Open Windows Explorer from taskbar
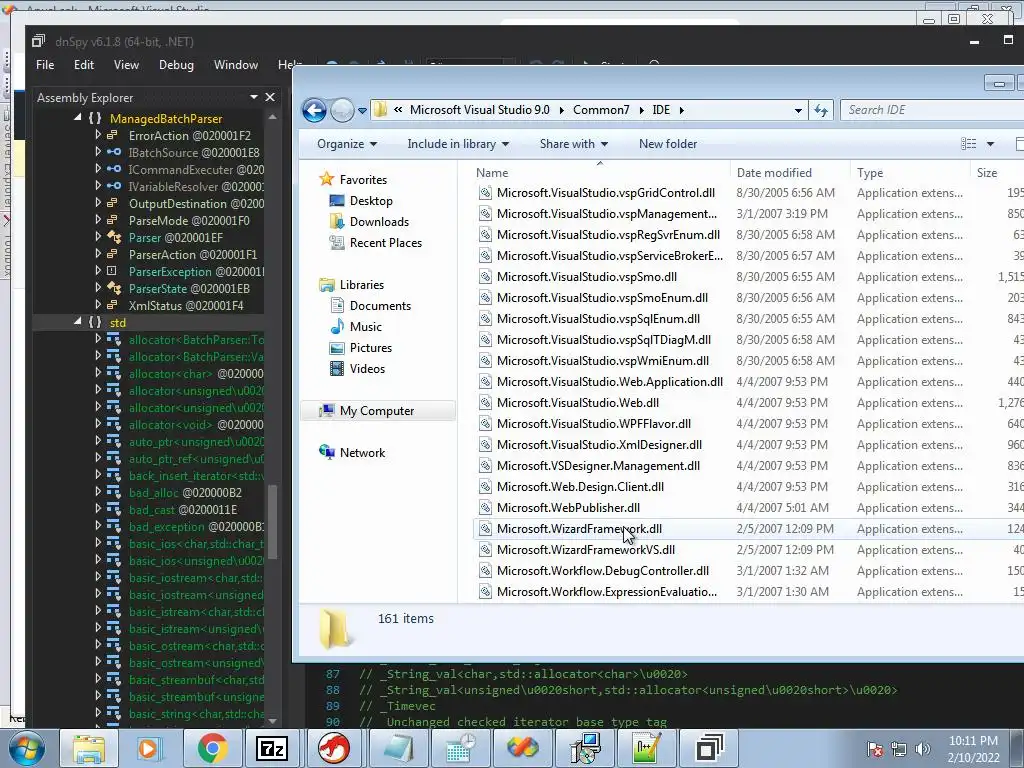Viewport: 1024px width, 768px height. point(88,748)
